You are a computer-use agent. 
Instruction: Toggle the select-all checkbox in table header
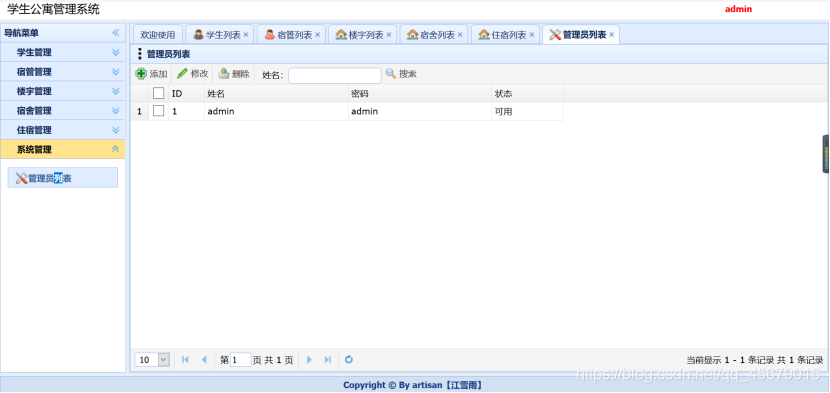[158, 93]
